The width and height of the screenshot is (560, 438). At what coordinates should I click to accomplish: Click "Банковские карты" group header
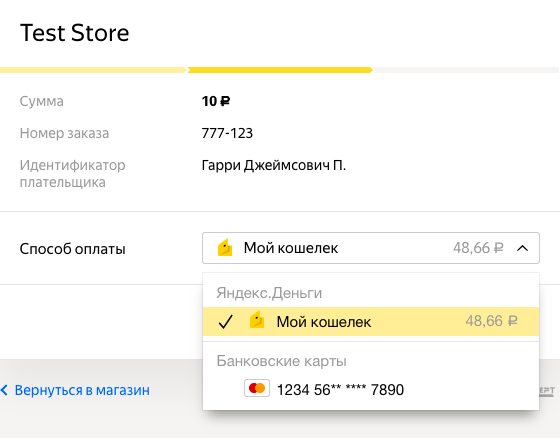point(281,361)
